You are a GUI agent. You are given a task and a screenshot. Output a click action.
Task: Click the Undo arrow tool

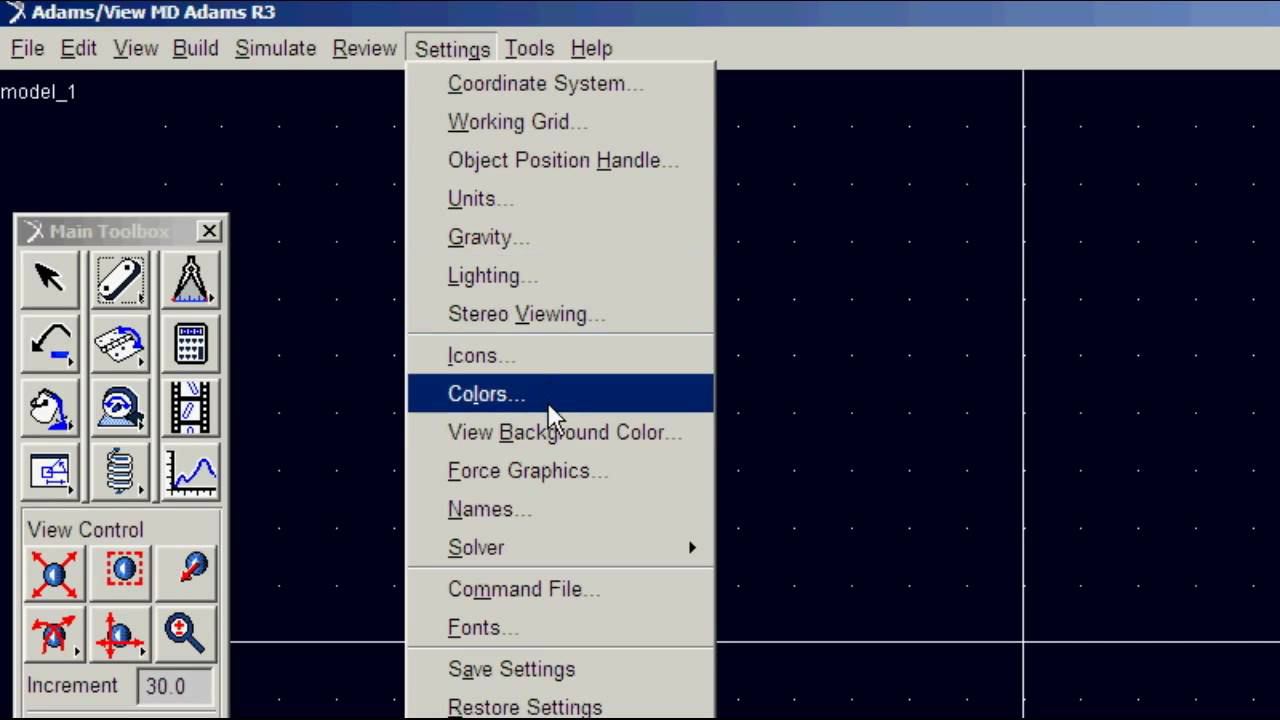point(49,344)
